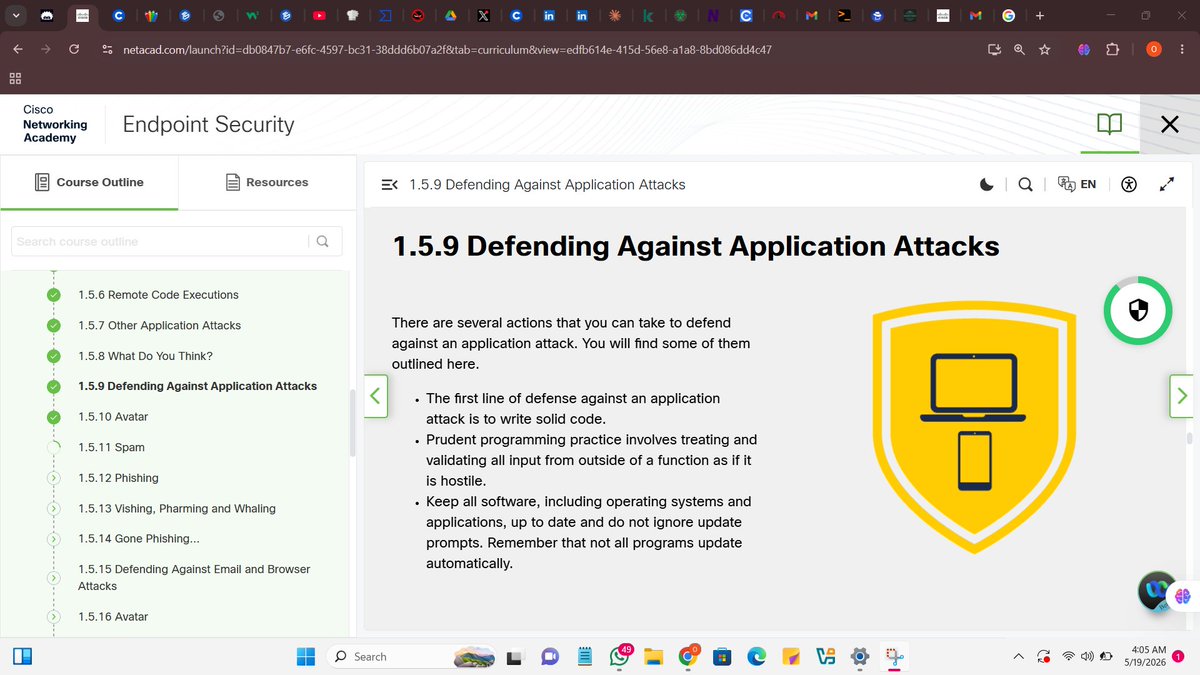Switch to the YouTube tab
The height and width of the screenshot is (675, 1200).
click(x=319, y=16)
